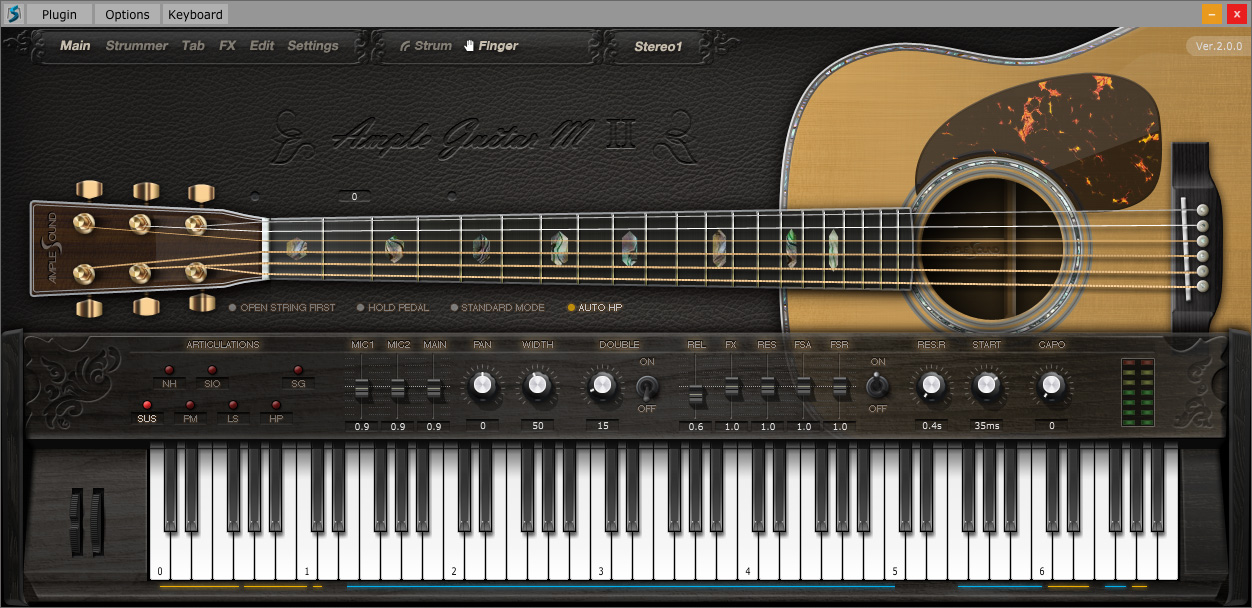1252x608 pixels.
Task: Click the MIC1 value 0.9 field
Action: (362, 427)
